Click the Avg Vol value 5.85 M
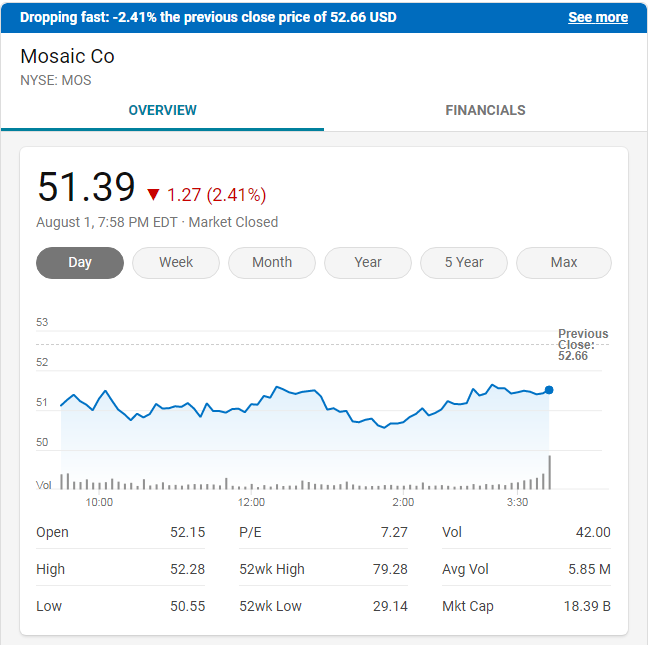Image resolution: width=650 pixels, height=645 pixels. (589, 569)
